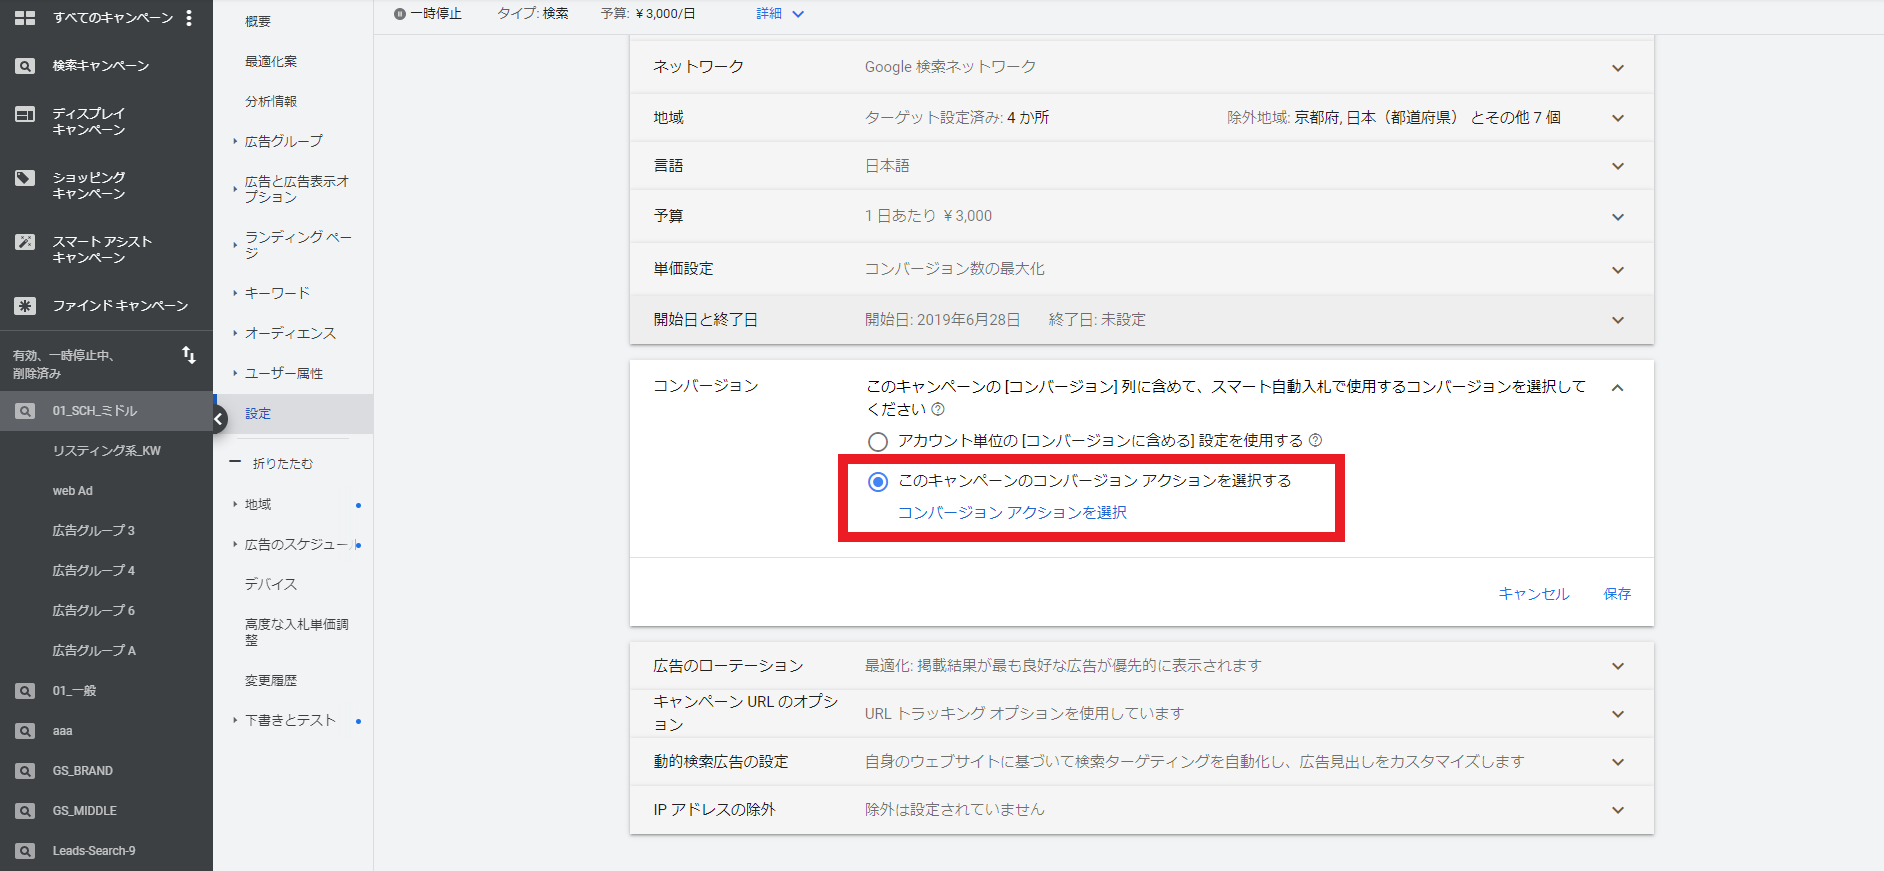Click the 保存 button
1884x871 pixels.
[1617, 594]
